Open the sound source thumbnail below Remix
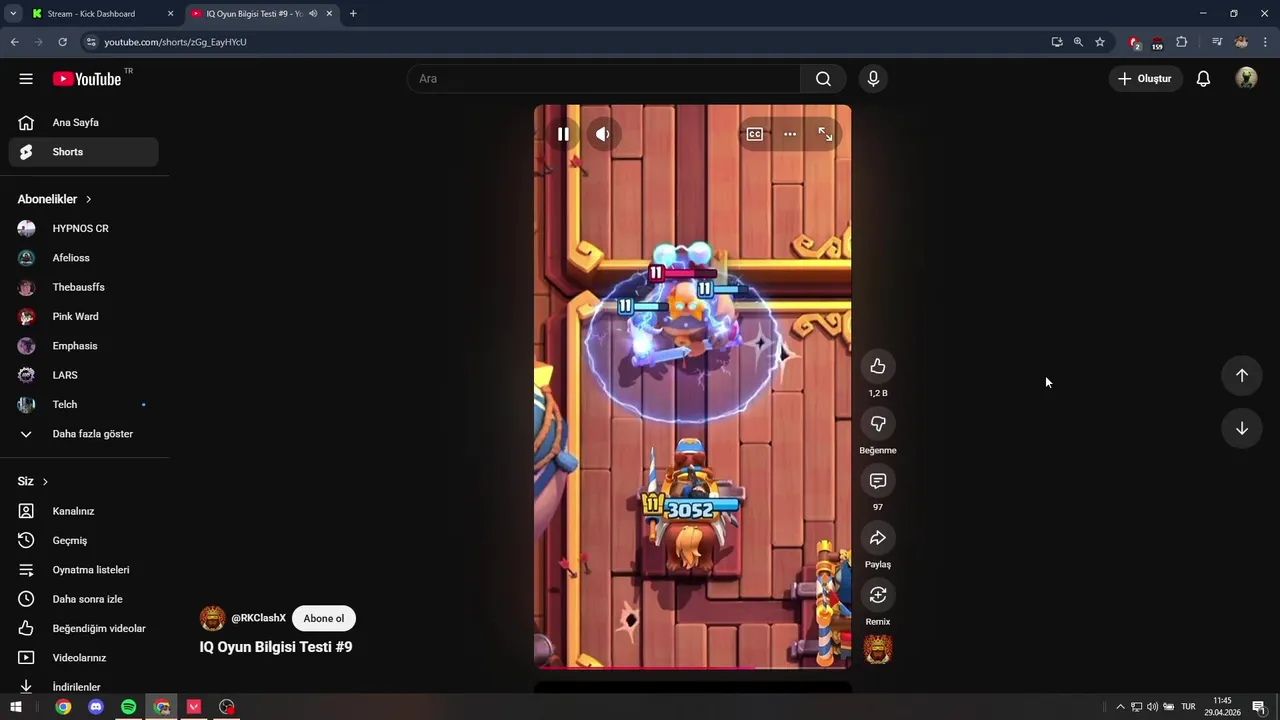This screenshot has height=720, width=1280. point(878,650)
